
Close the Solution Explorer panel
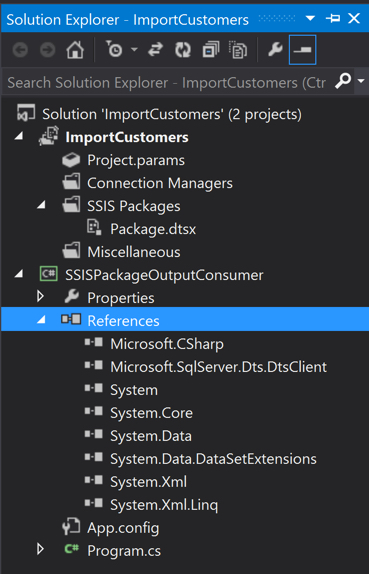(x=354, y=18)
